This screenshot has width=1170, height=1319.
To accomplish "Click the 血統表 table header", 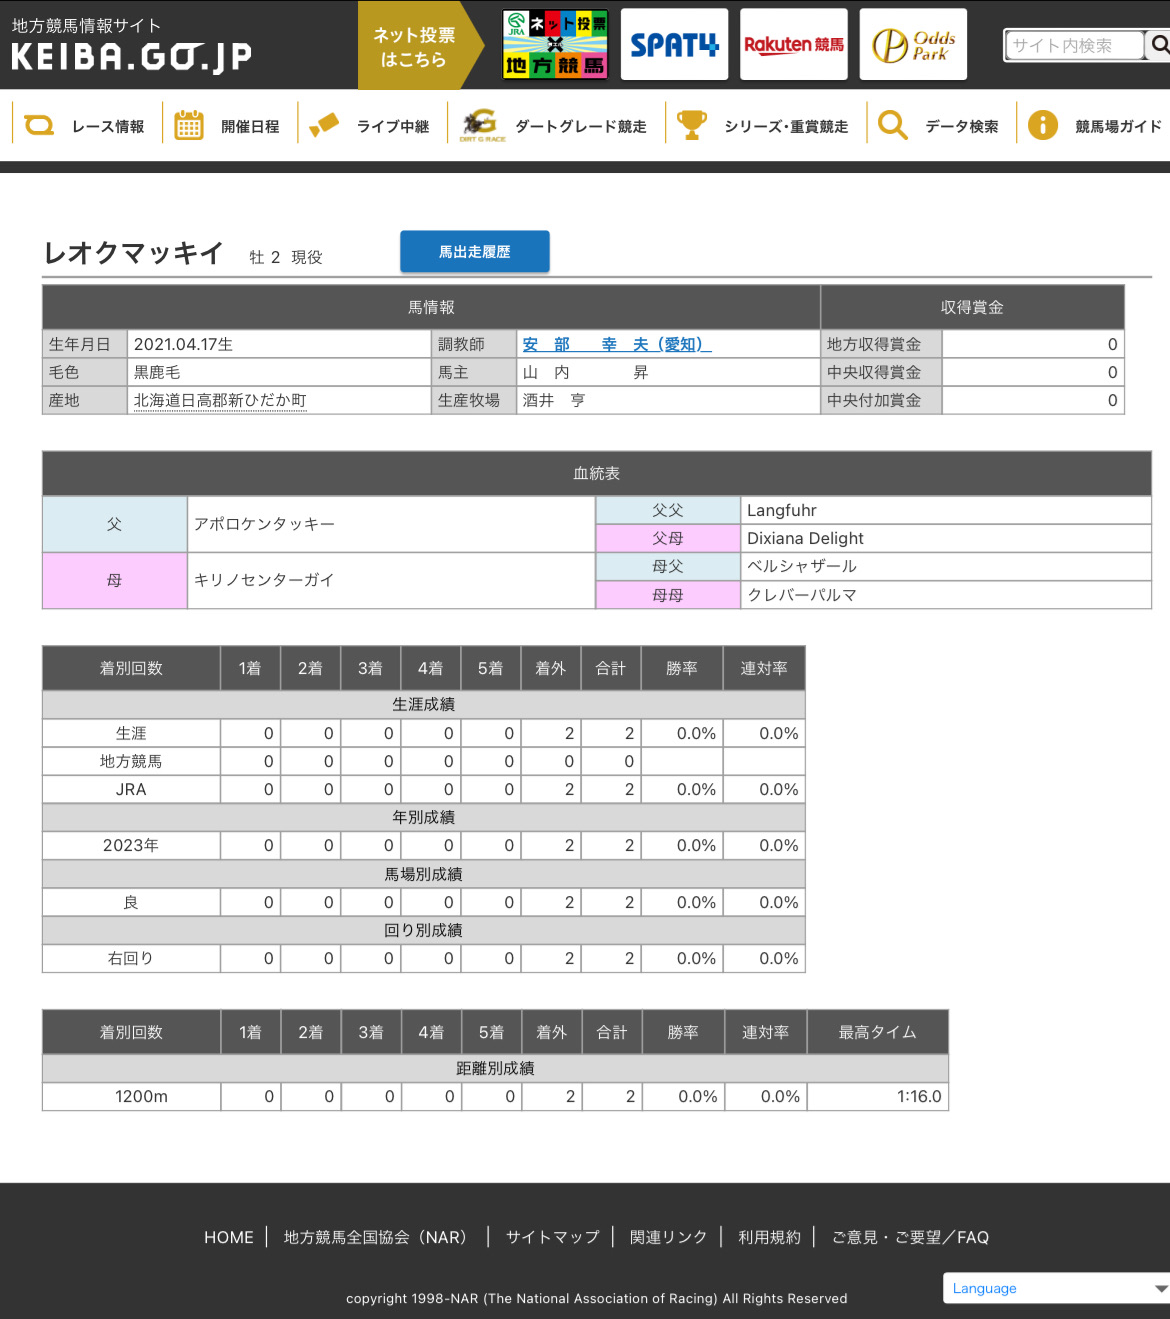I will [x=597, y=473].
